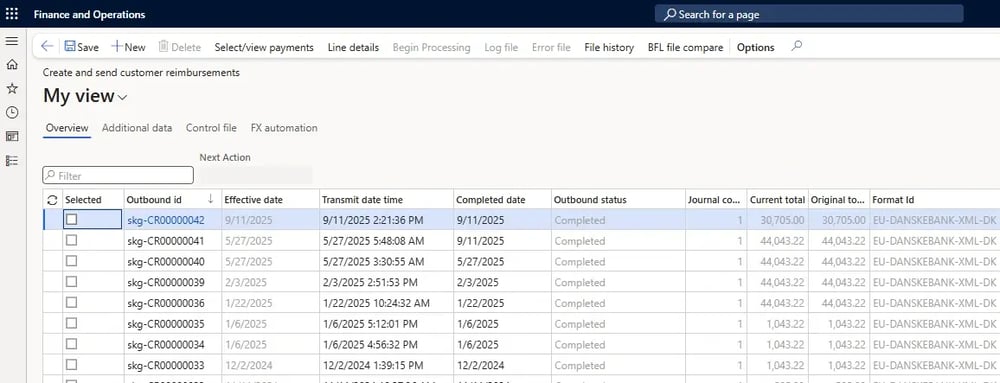Viewport: 1000px width, 383px height.
Task: Sort by Outbound id column header
Action: 172,199
